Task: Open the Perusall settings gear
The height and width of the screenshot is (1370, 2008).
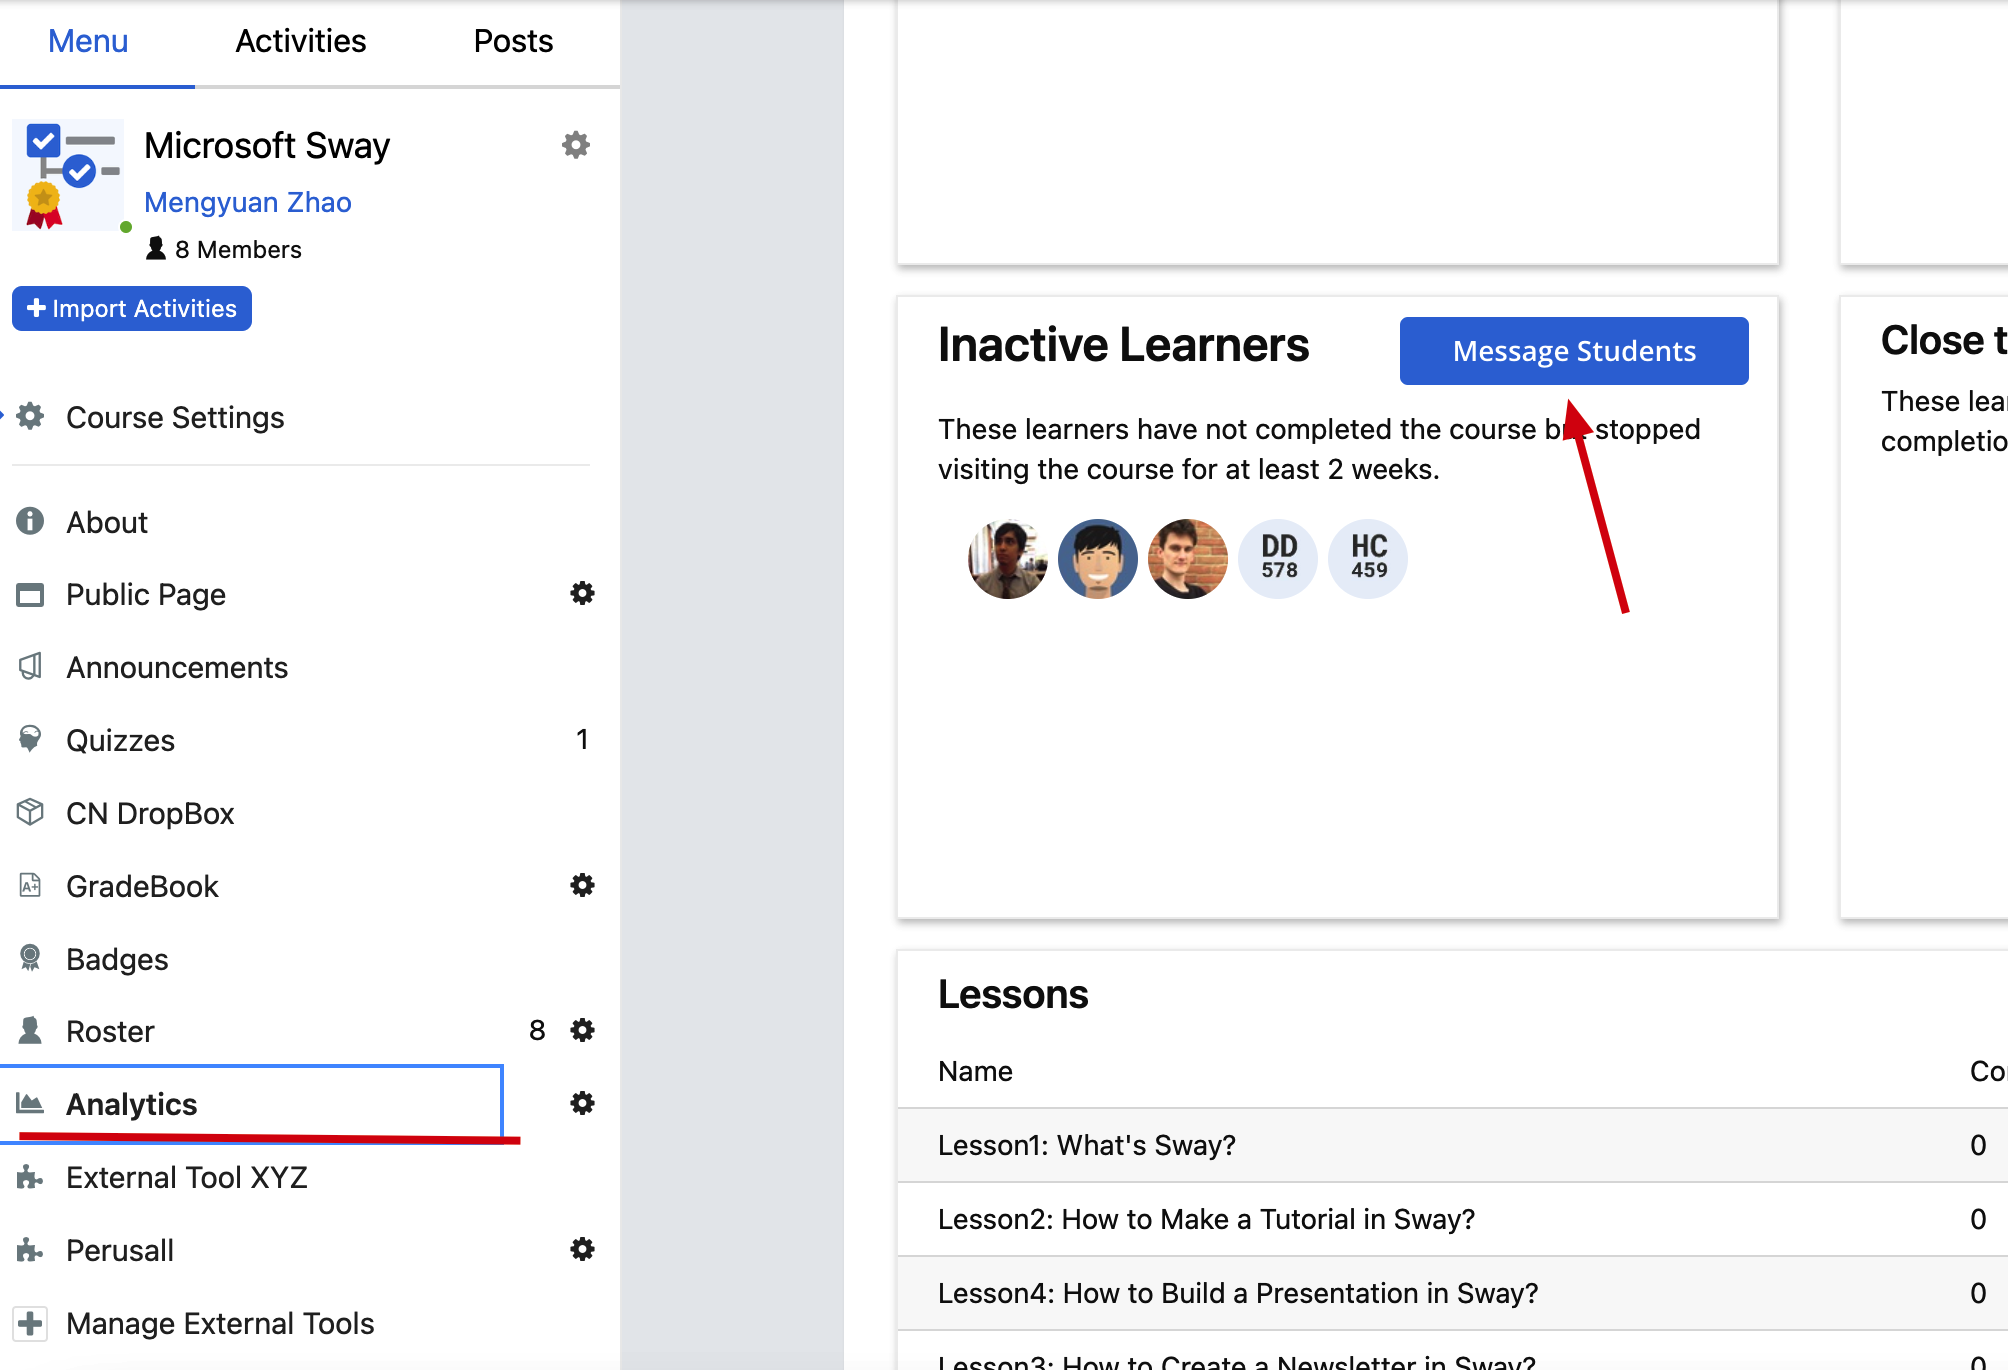Action: 582,1249
